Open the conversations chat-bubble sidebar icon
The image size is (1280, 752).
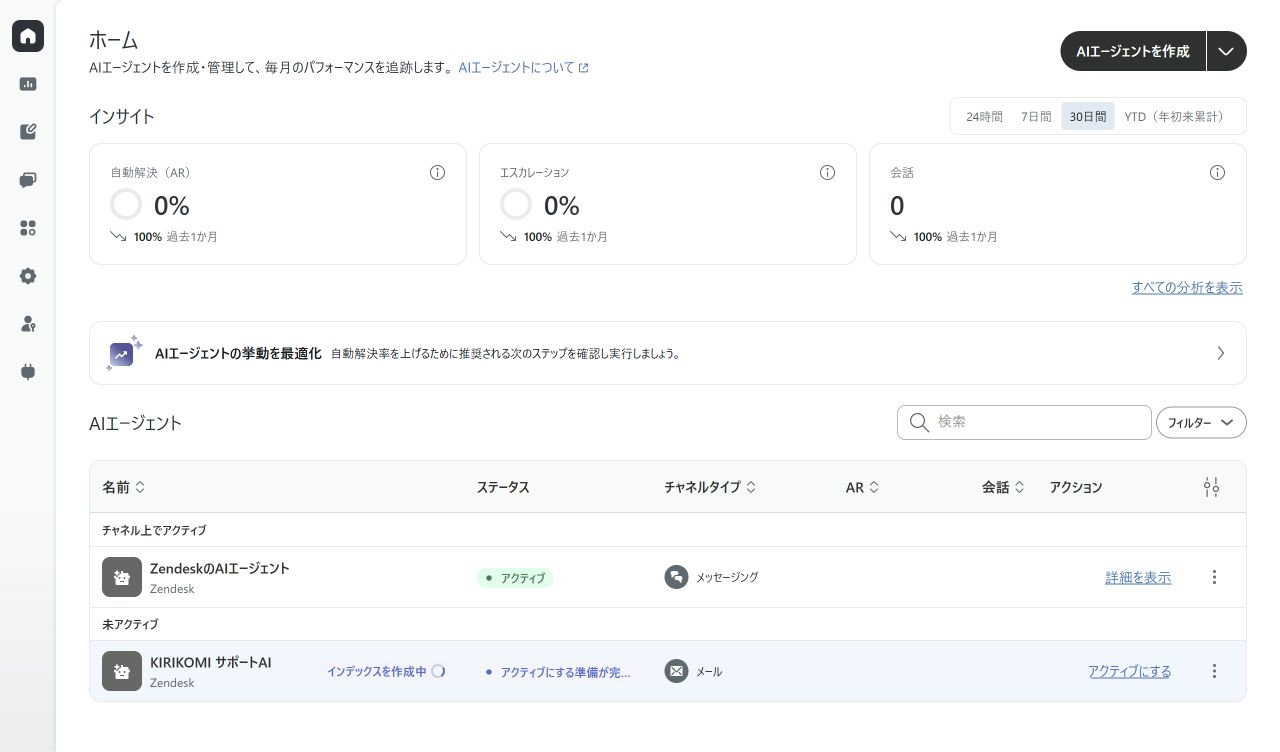[28, 180]
